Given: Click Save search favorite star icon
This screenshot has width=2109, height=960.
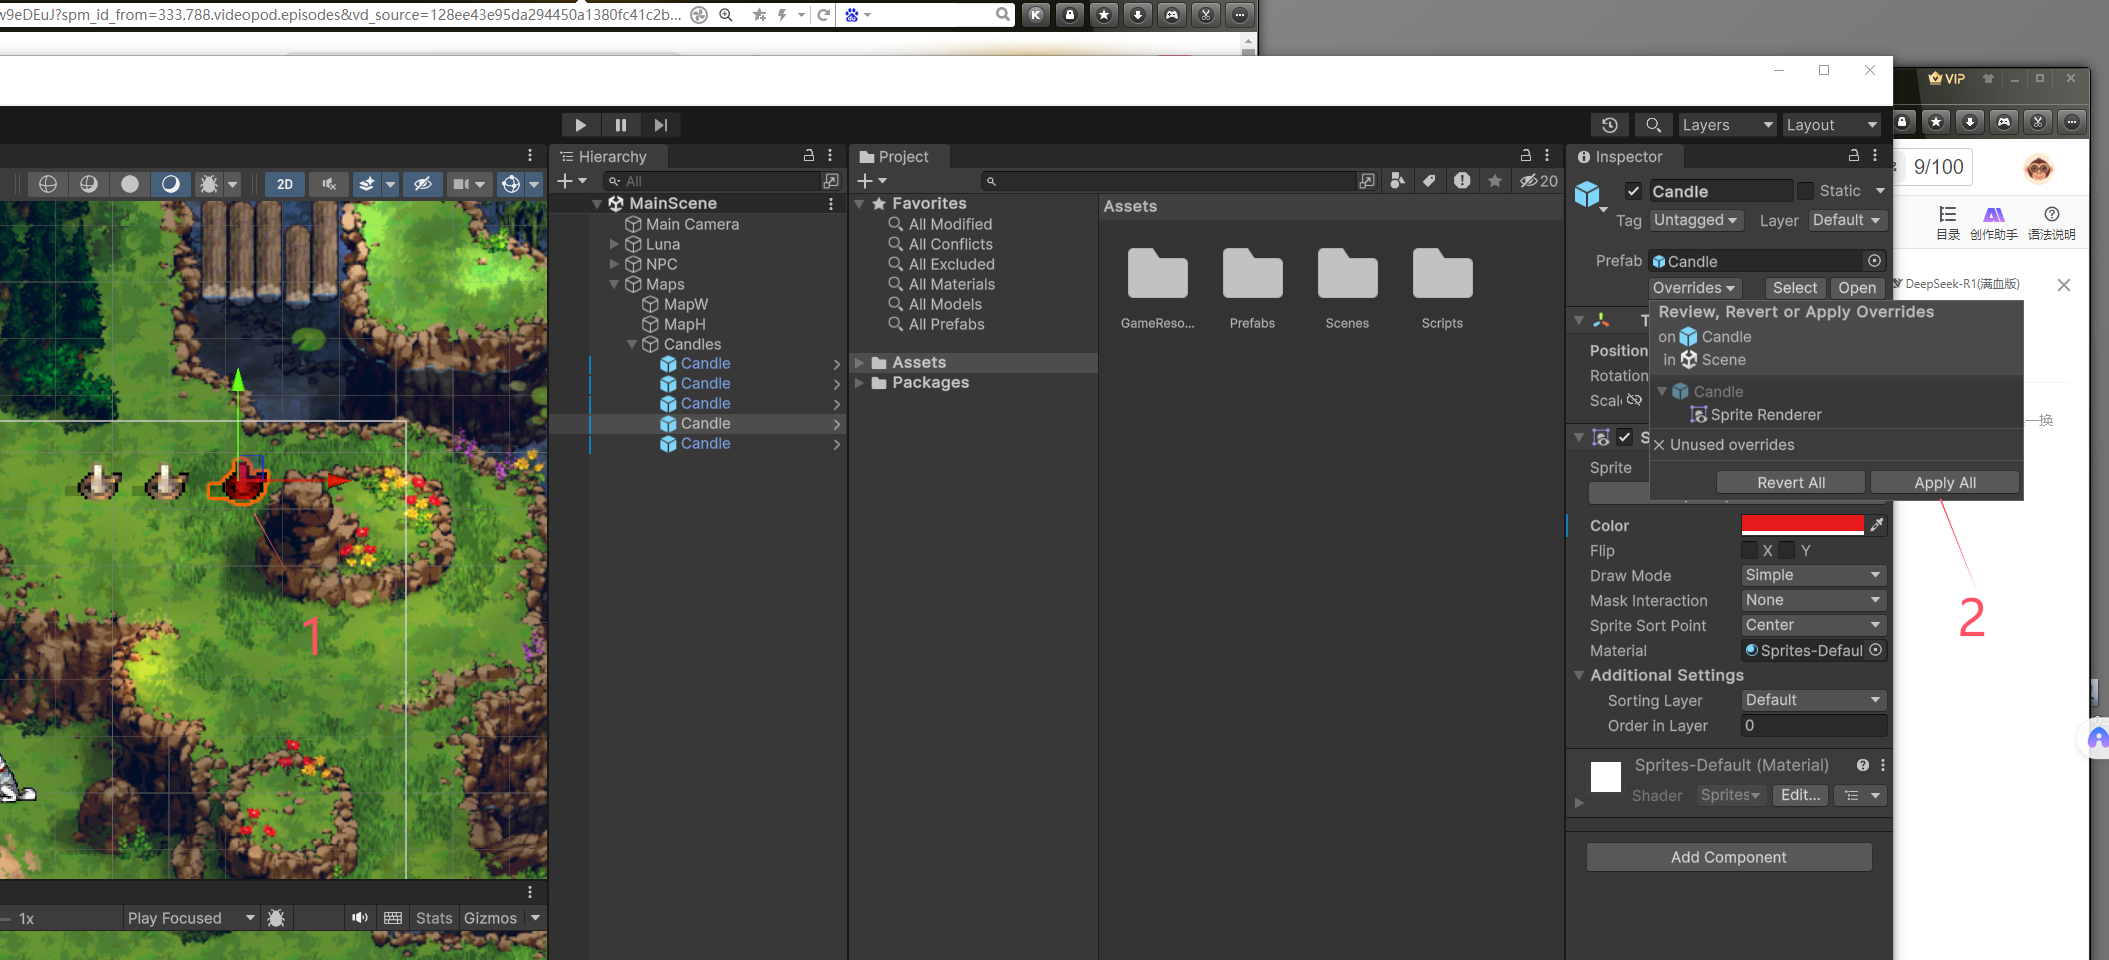Looking at the screenshot, I should pyautogui.click(x=1494, y=181).
